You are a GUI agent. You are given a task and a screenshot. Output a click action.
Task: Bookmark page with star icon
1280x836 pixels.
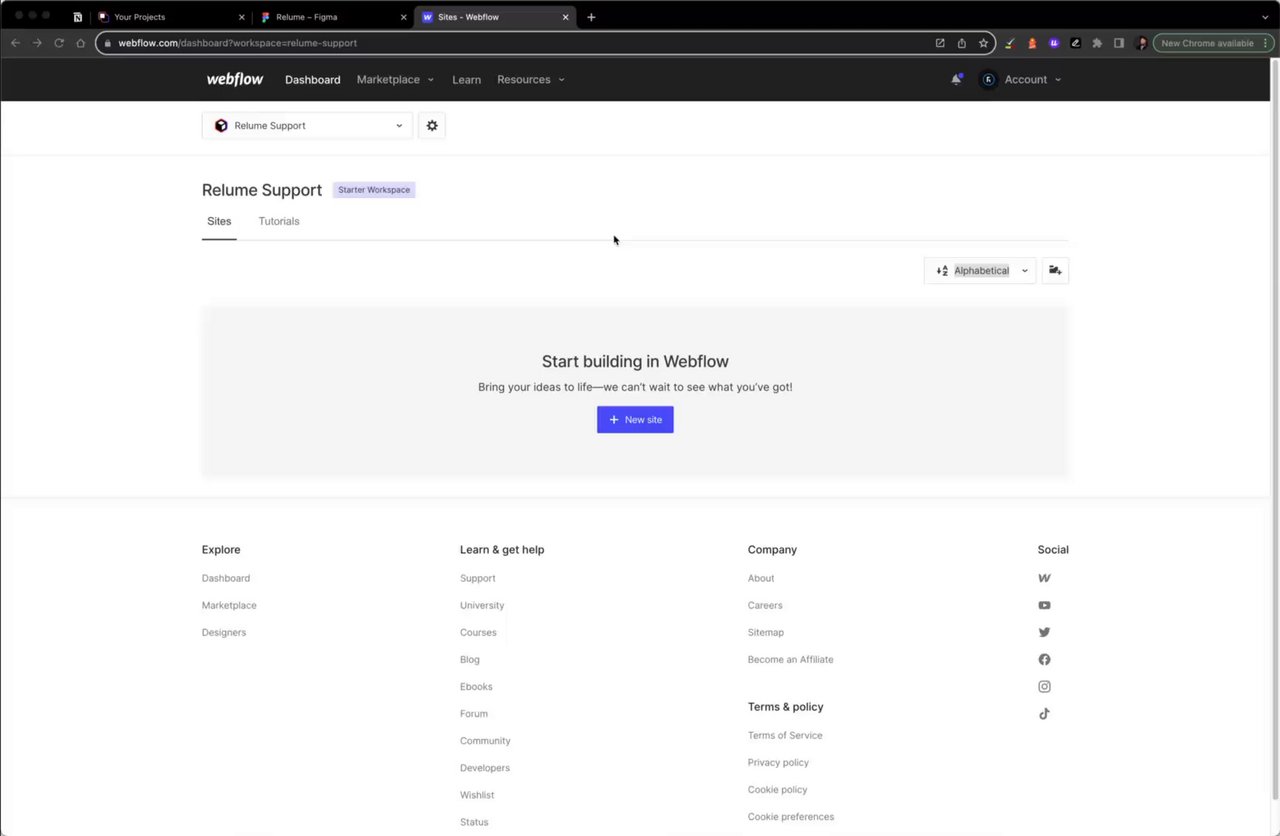(984, 43)
